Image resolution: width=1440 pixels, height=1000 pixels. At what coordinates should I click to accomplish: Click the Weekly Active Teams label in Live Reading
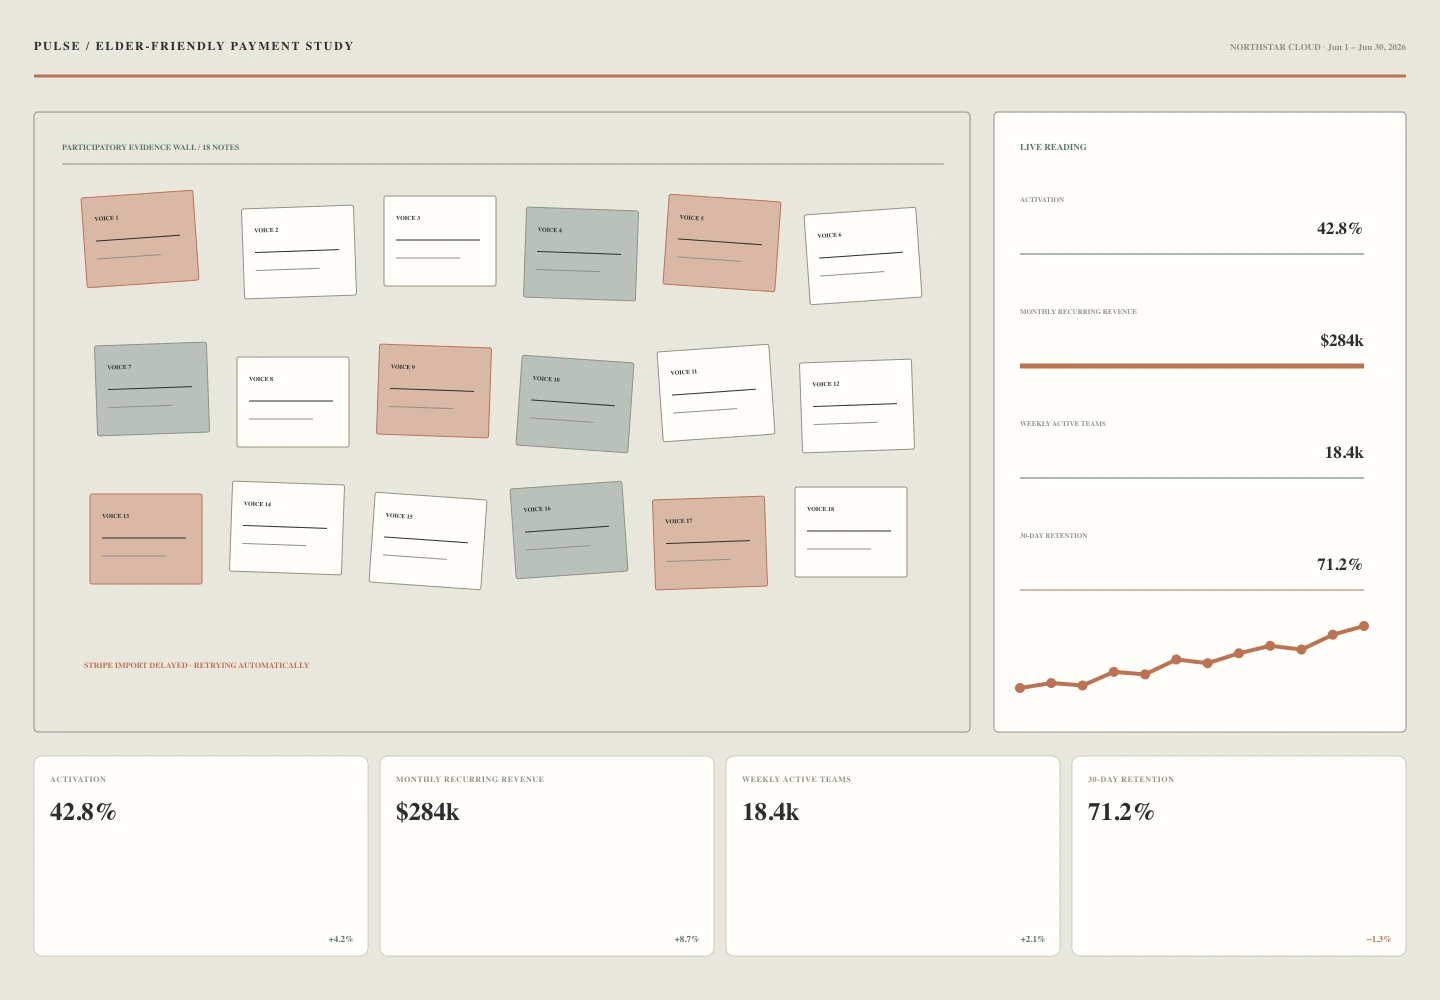pos(1063,424)
